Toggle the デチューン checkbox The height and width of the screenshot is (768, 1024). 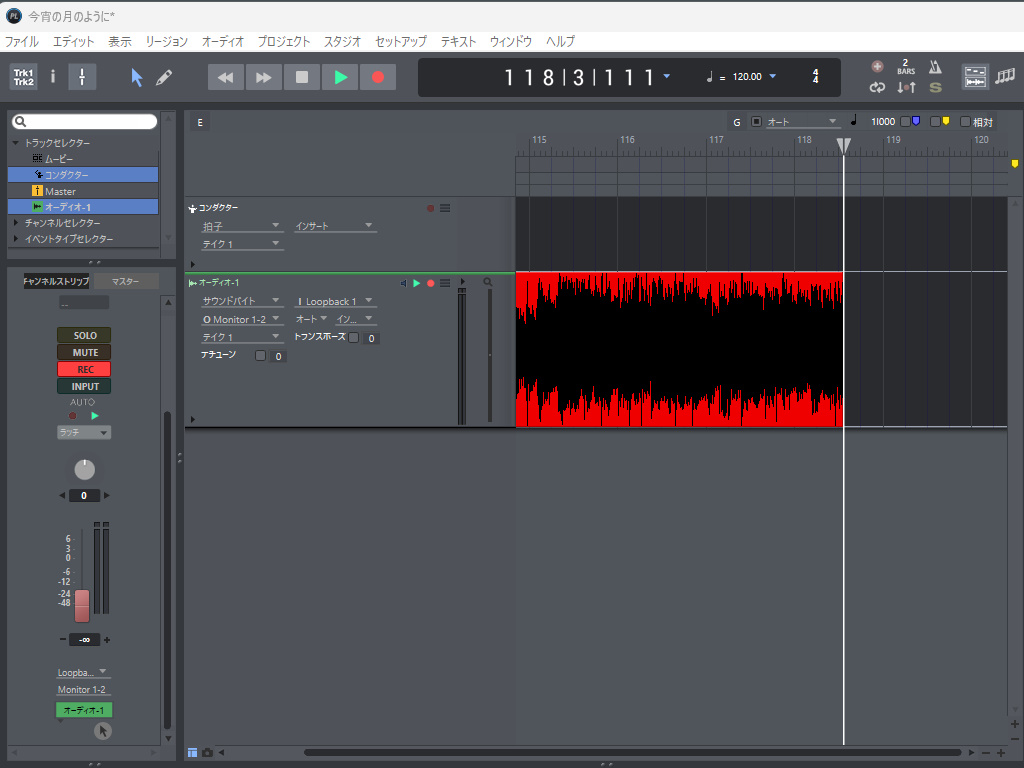260,355
